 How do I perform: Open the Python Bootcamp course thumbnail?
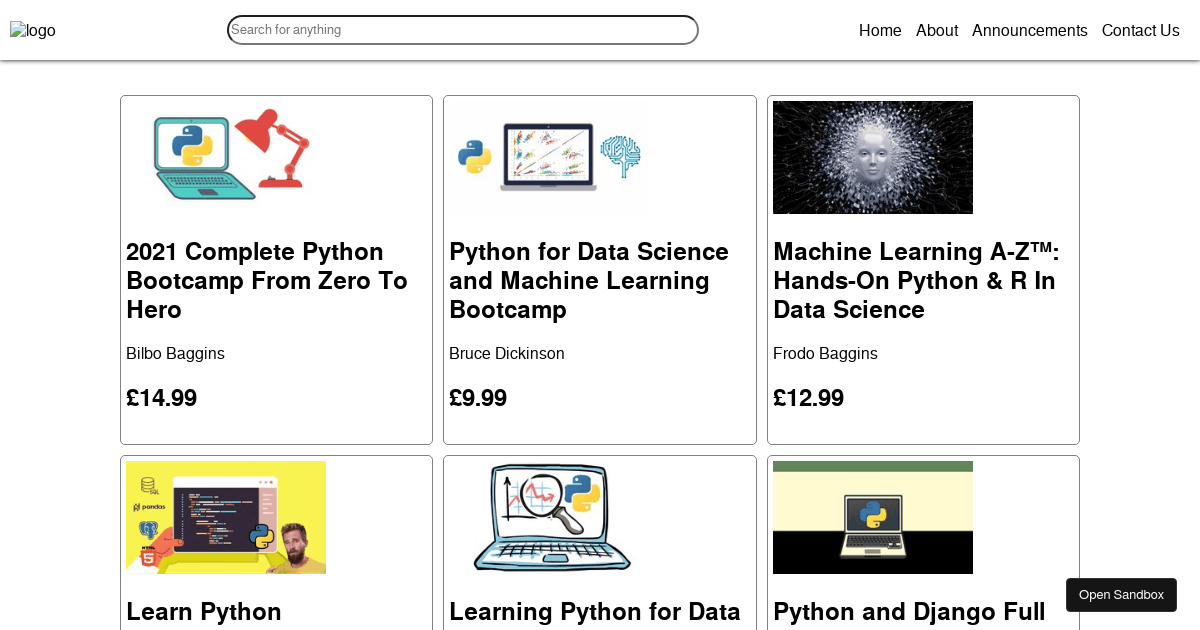[232, 156]
